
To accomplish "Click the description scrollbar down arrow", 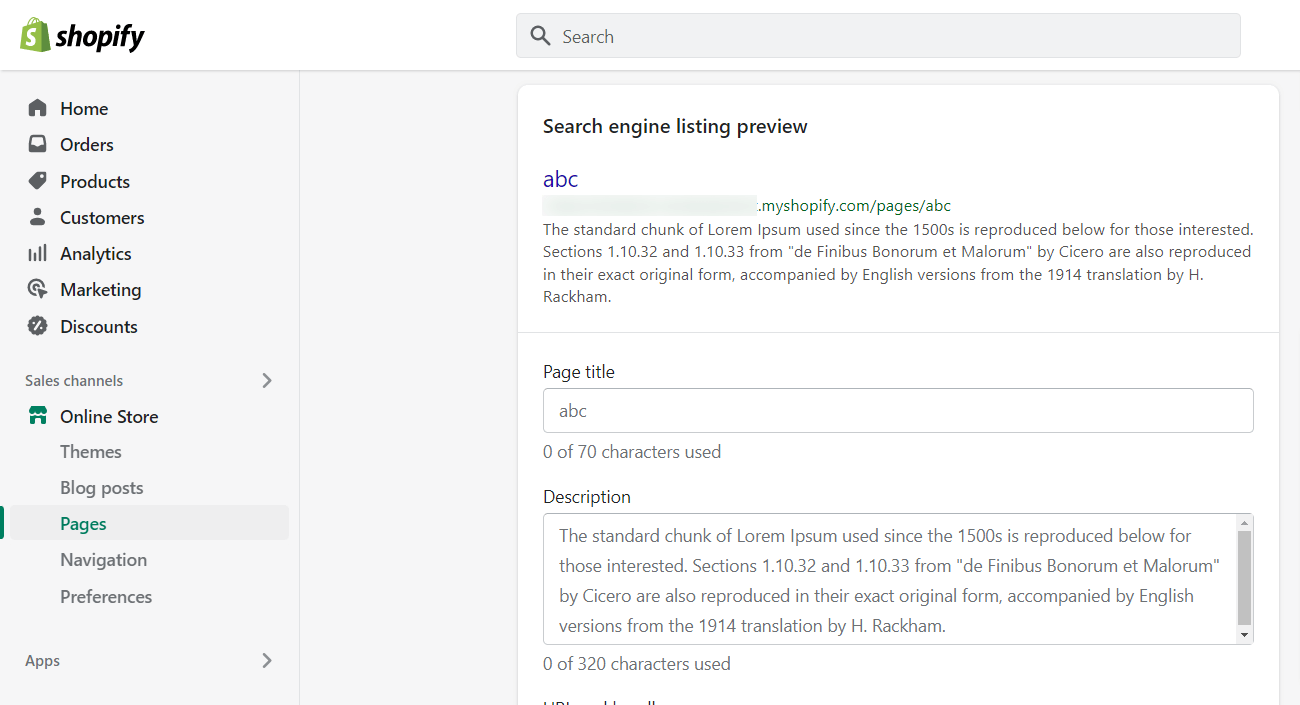I will (x=1244, y=635).
